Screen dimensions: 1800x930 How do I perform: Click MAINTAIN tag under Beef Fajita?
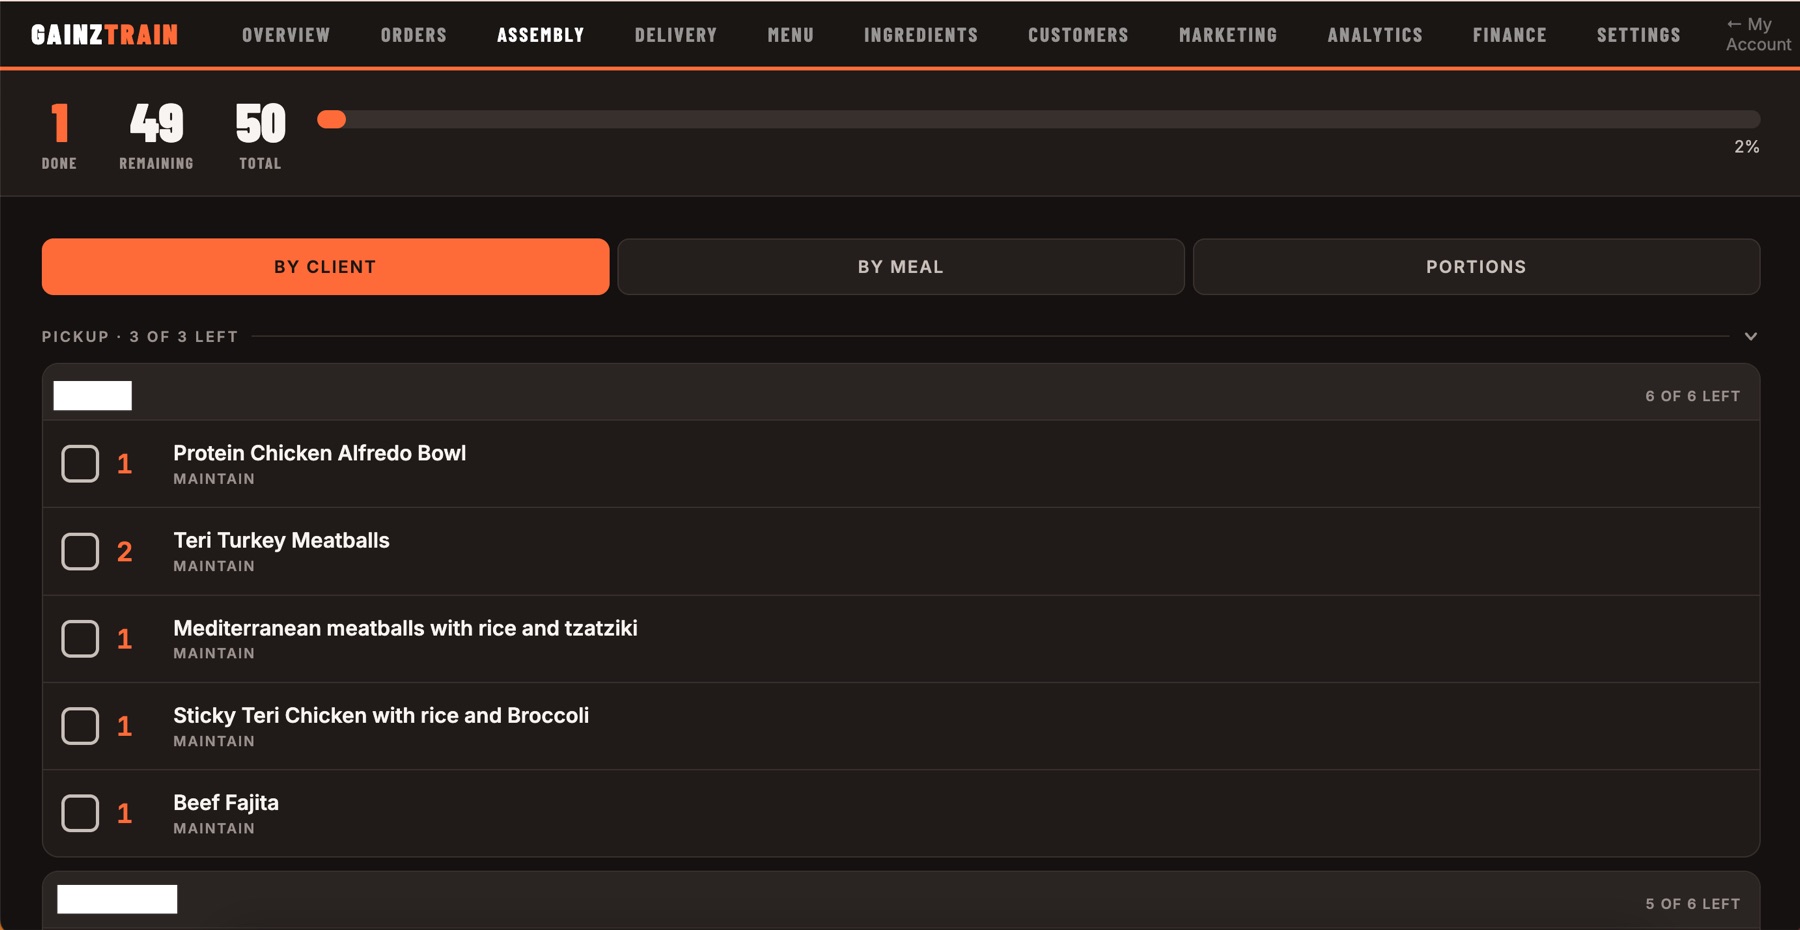(x=214, y=829)
